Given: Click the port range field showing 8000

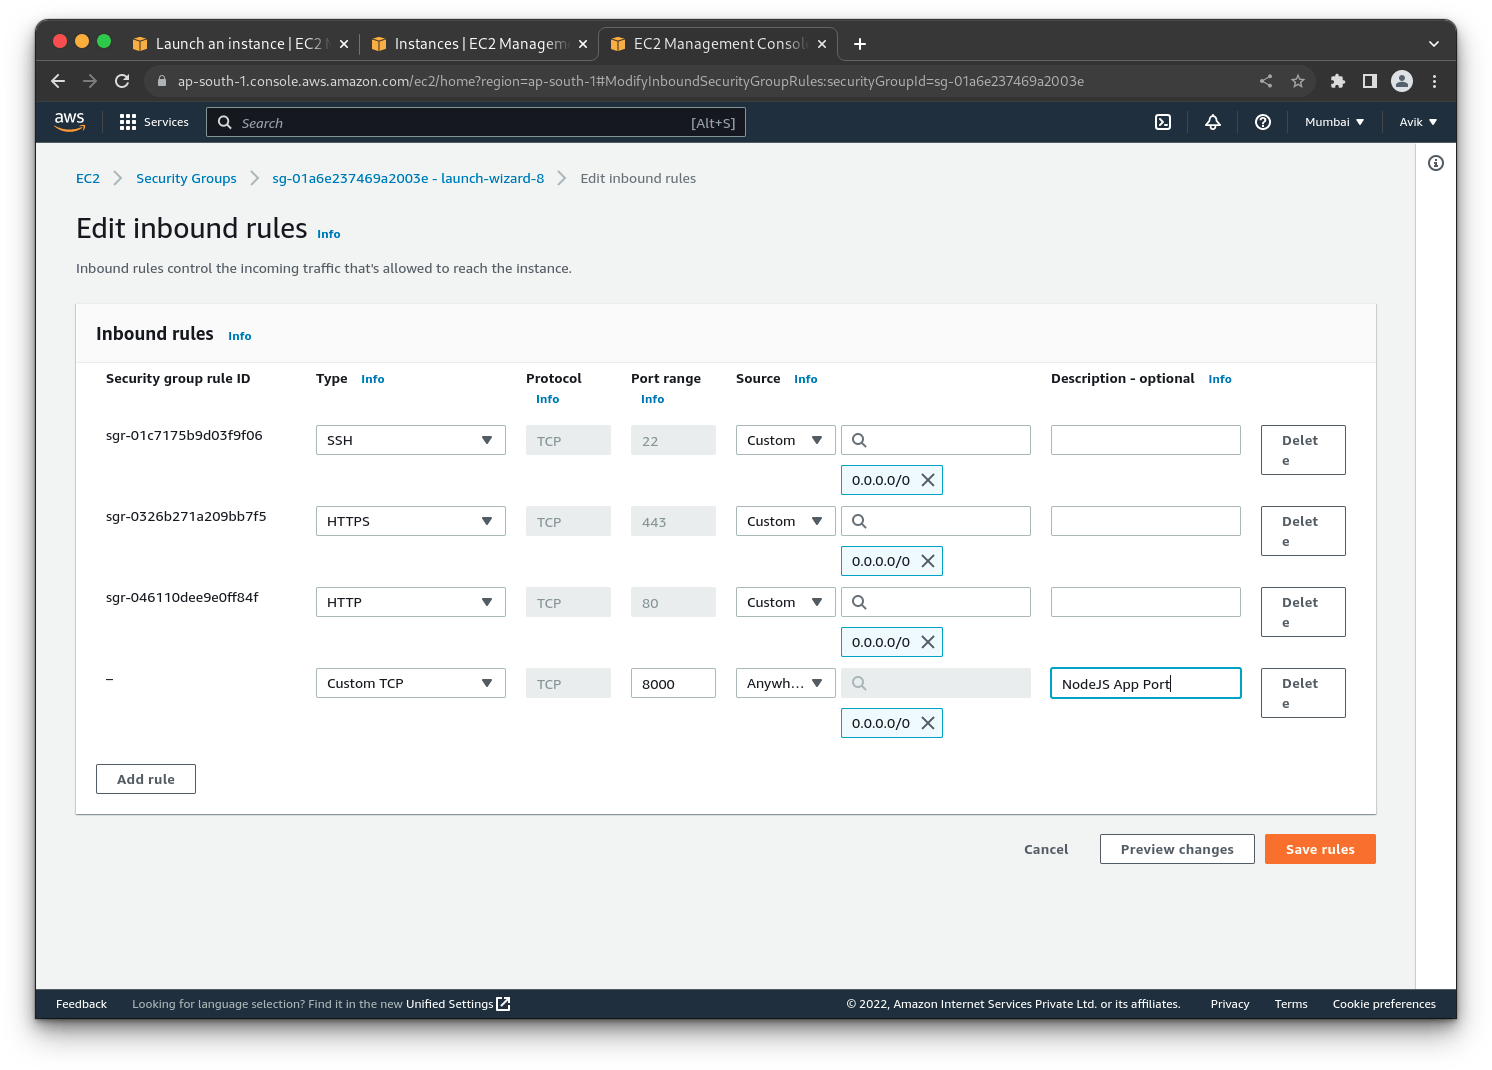Looking at the screenshot, I should 672,683.
